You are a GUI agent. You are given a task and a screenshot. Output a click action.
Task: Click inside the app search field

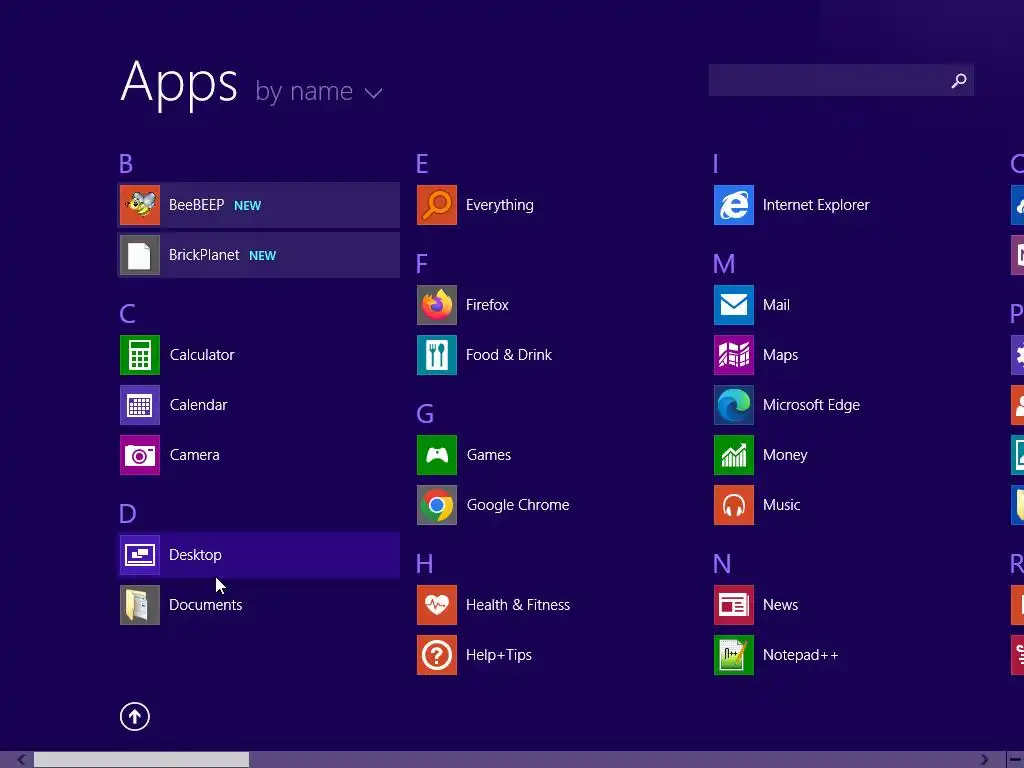click(841, 80)
